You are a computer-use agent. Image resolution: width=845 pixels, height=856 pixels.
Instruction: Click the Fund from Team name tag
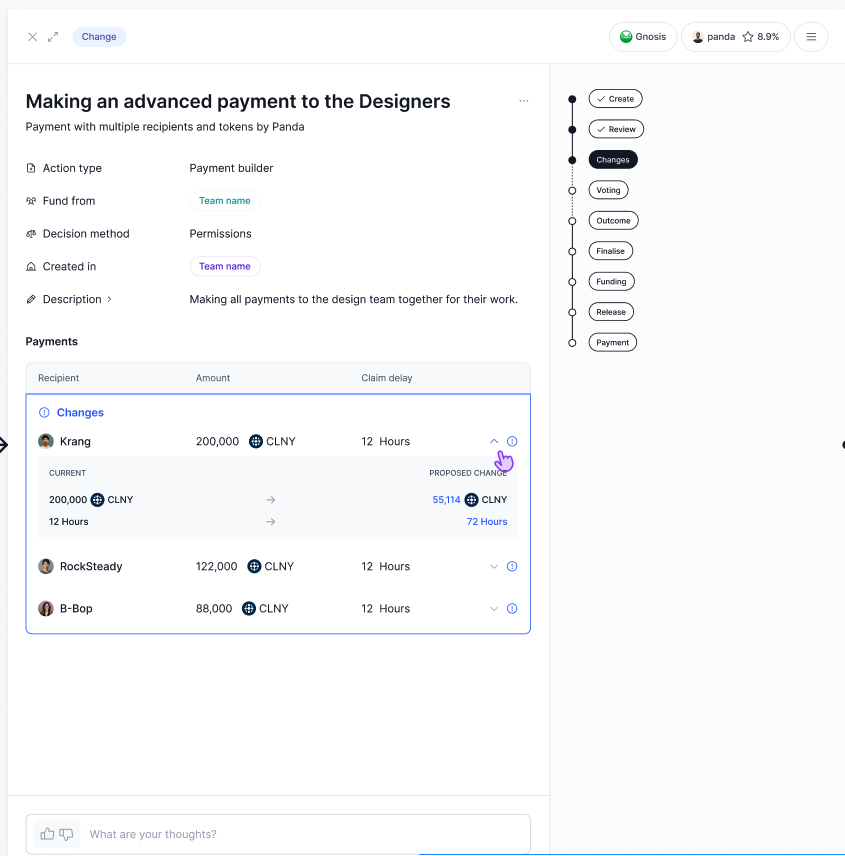tap(225, 201)
